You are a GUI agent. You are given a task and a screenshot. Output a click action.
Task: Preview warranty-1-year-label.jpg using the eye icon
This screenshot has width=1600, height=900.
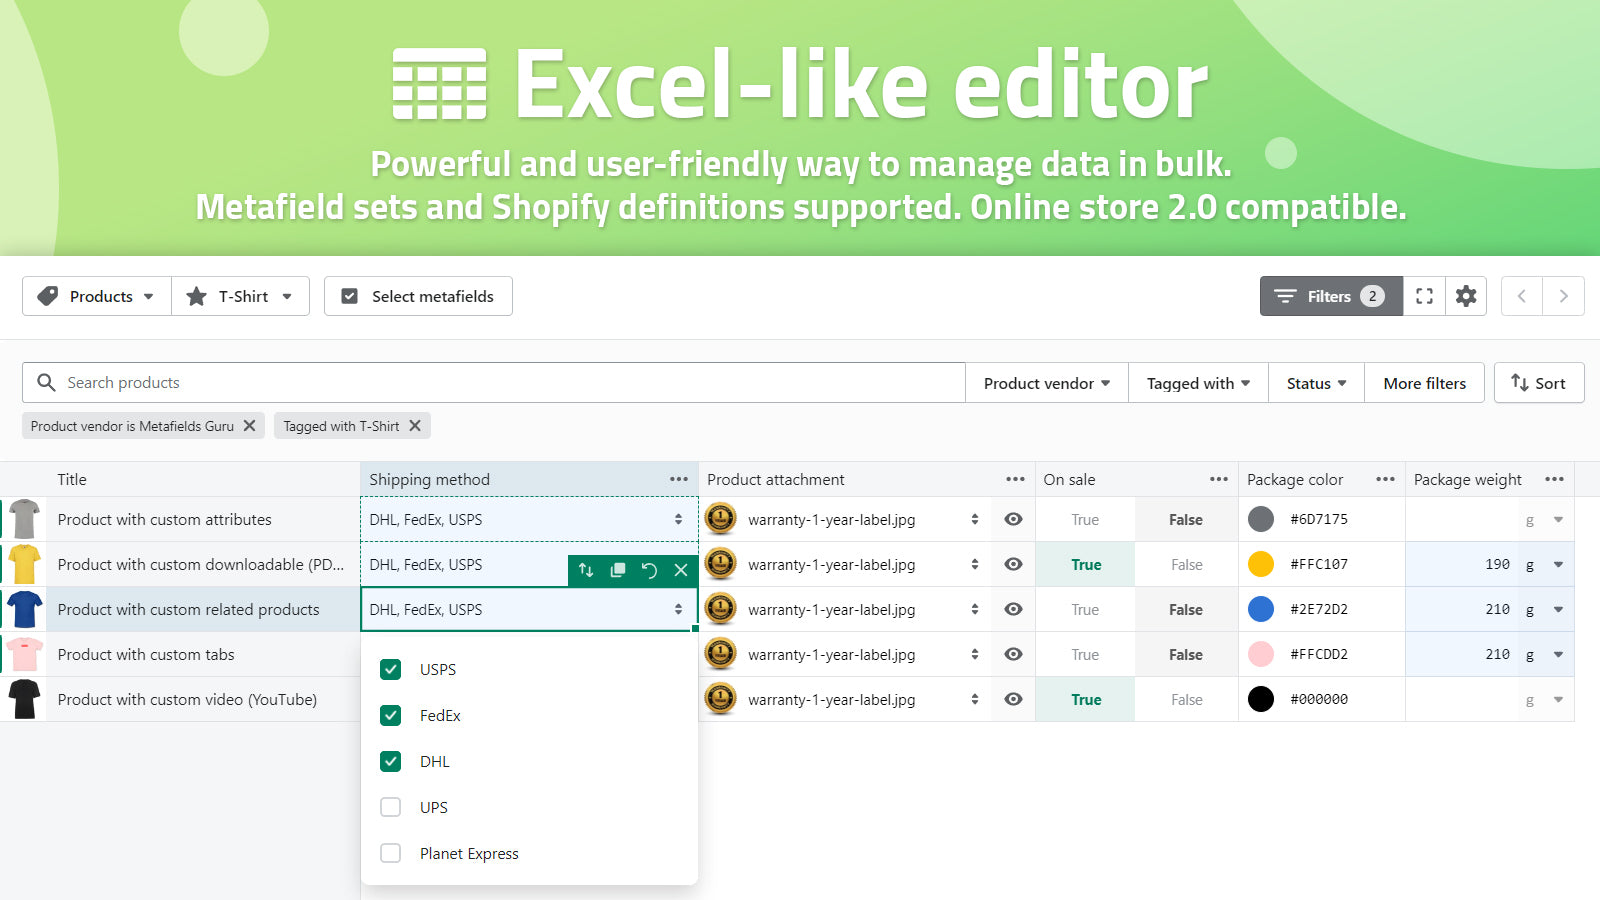click(x=1013, y=519)
